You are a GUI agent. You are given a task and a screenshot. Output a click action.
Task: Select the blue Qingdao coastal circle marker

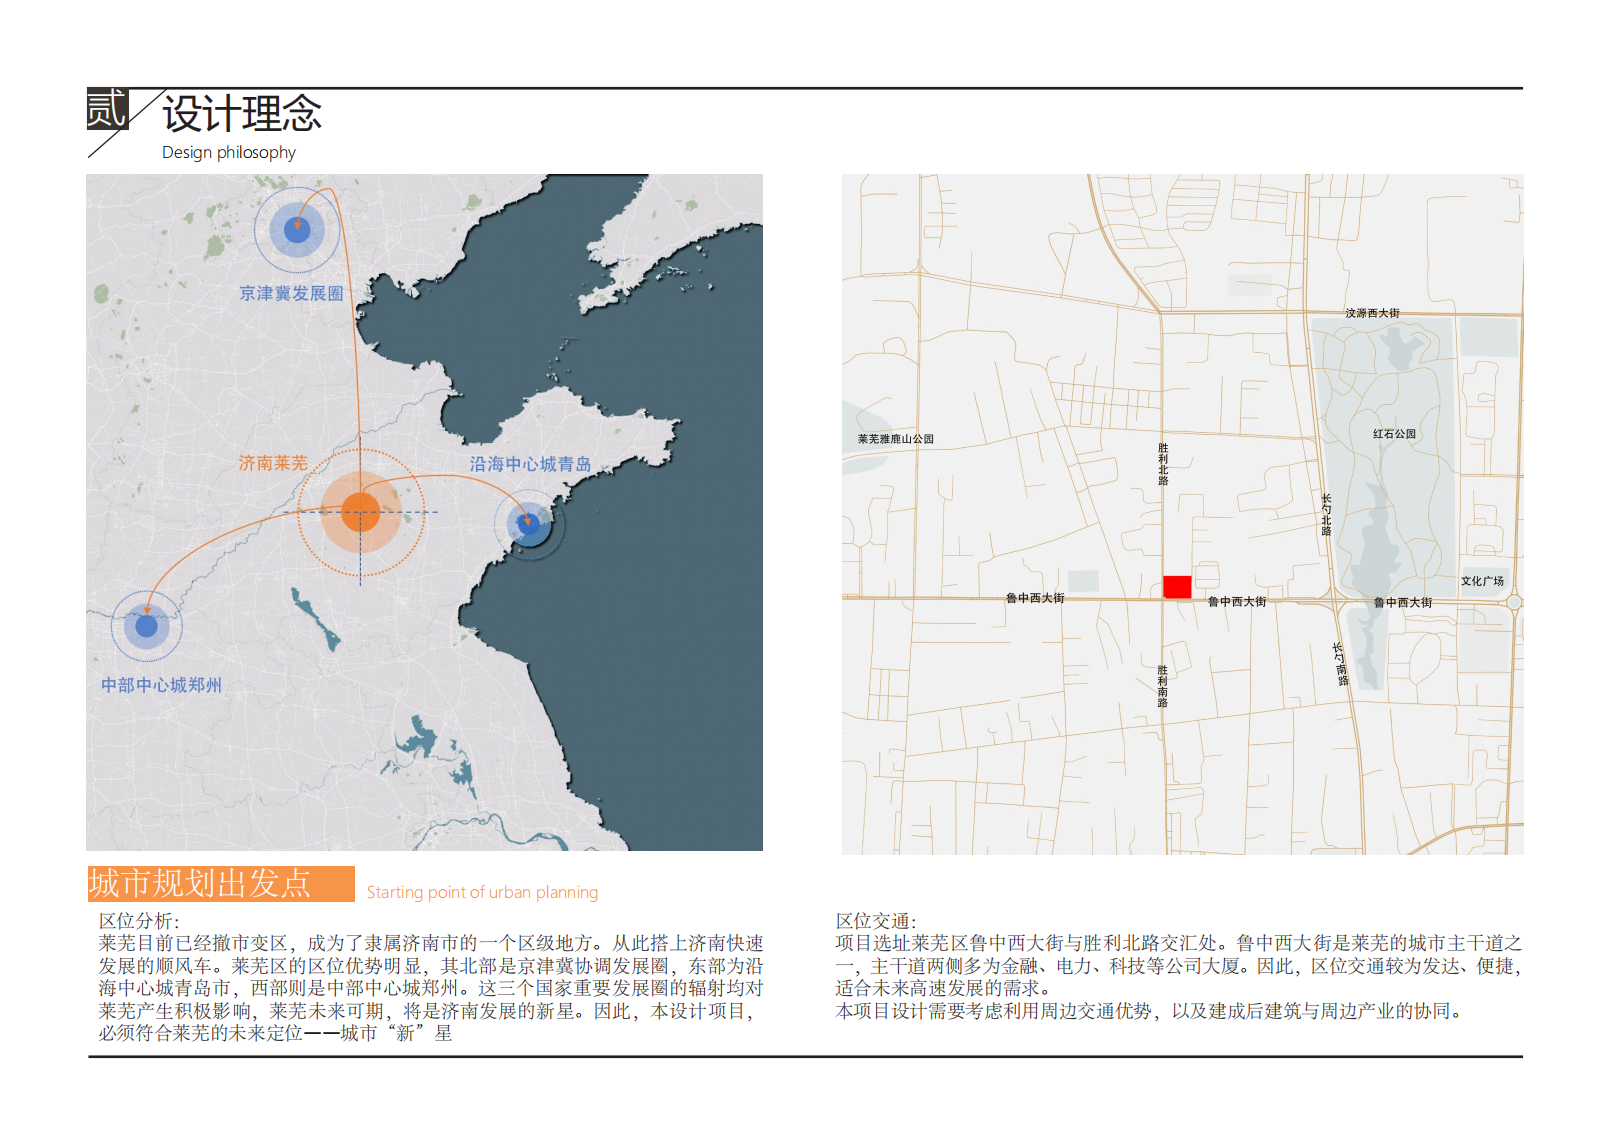[x=529, y=522]
